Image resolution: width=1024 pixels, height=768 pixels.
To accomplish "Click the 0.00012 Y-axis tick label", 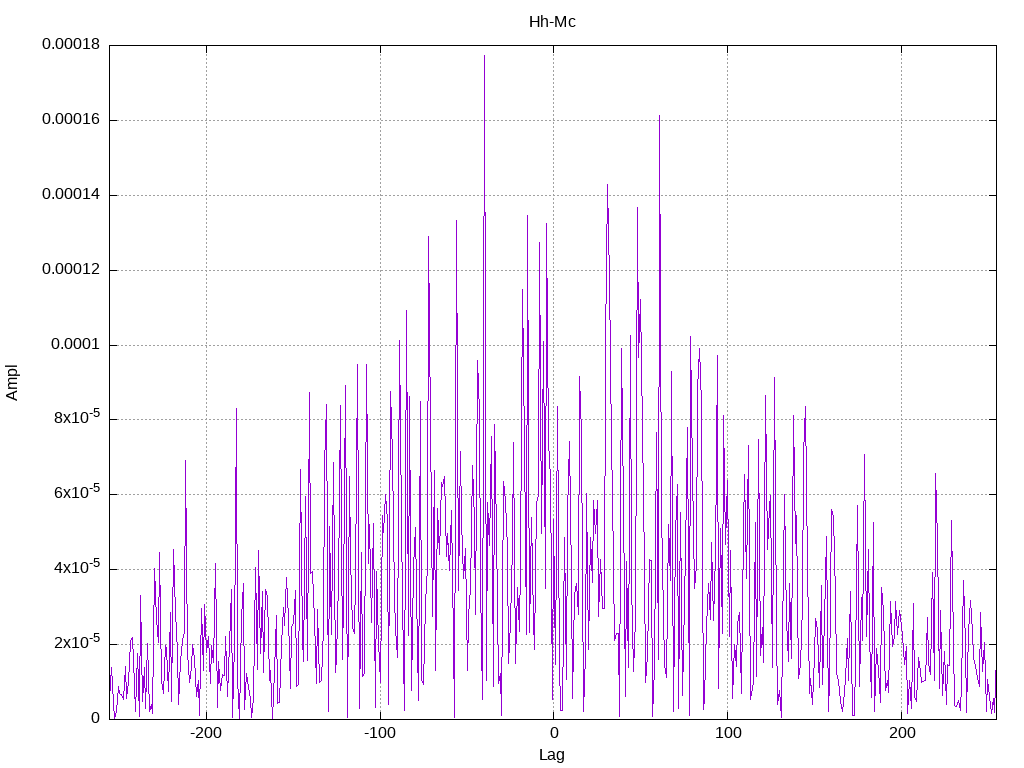I will coord(71,270).
